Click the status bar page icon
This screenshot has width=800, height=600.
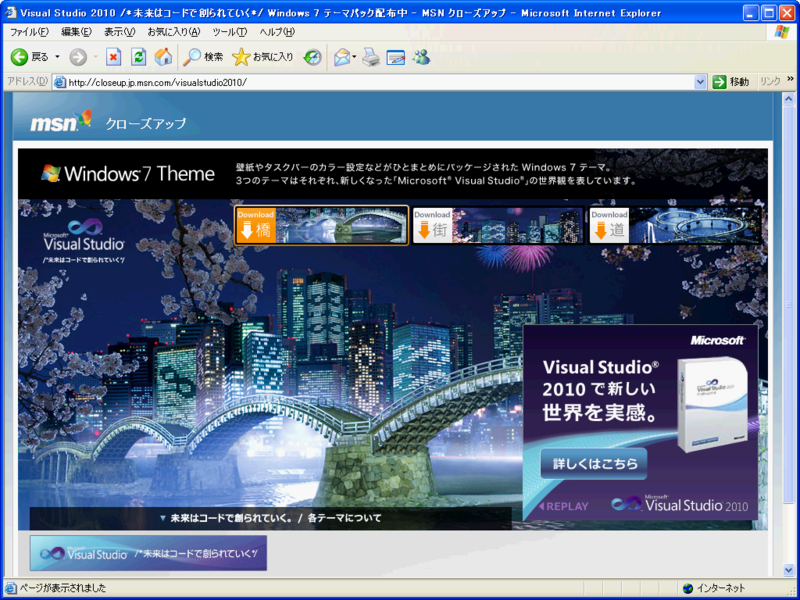coord(11,588)
